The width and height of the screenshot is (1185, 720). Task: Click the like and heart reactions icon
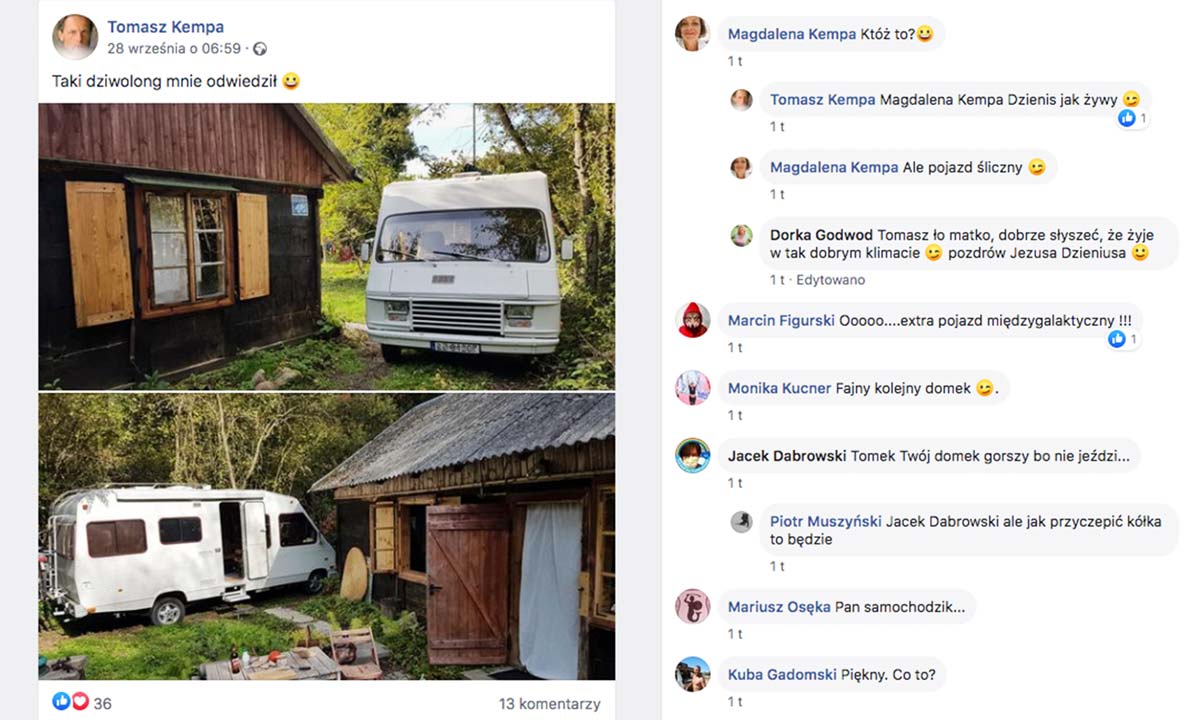(70, 702)
